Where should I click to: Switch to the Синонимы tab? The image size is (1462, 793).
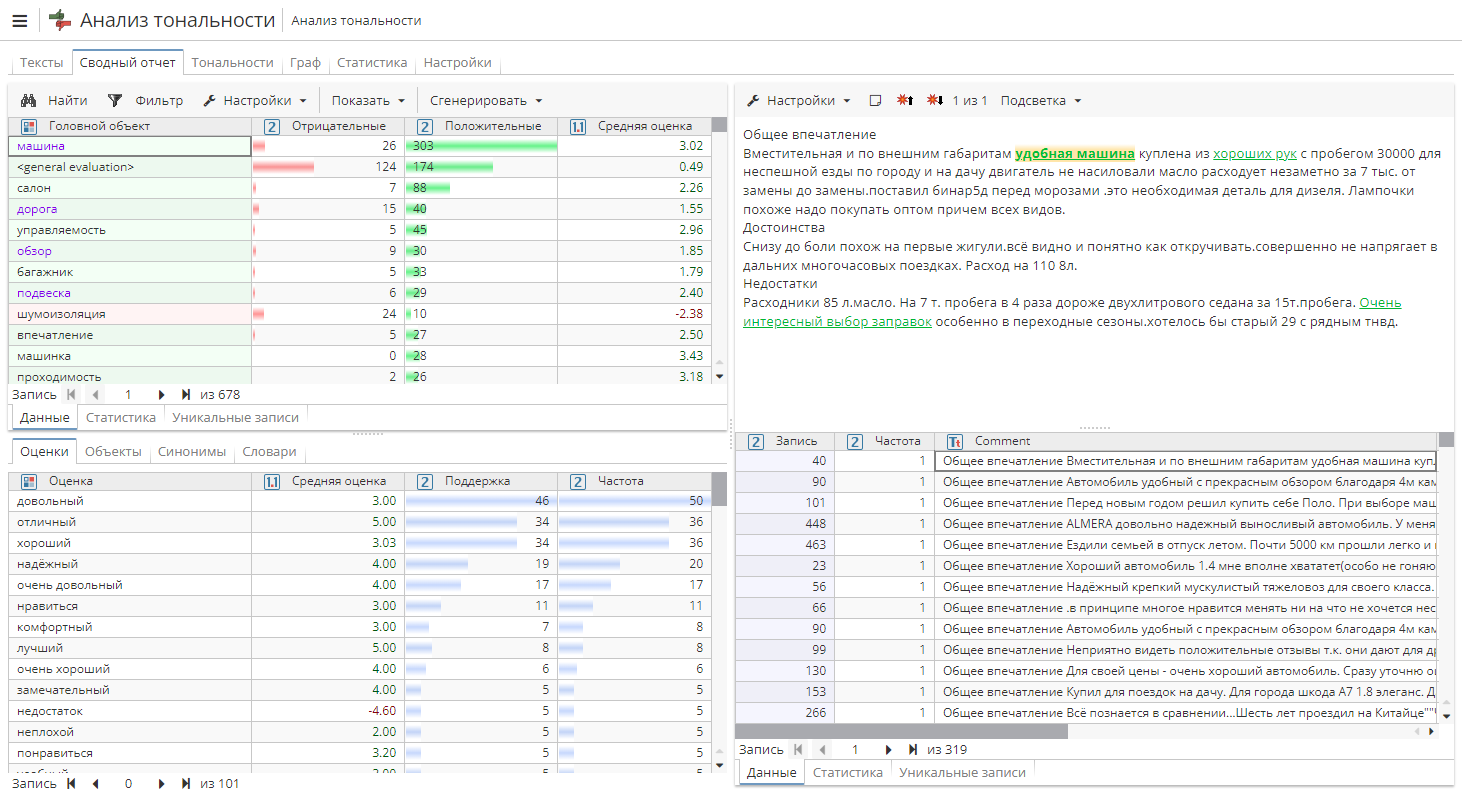coord(192,451)
